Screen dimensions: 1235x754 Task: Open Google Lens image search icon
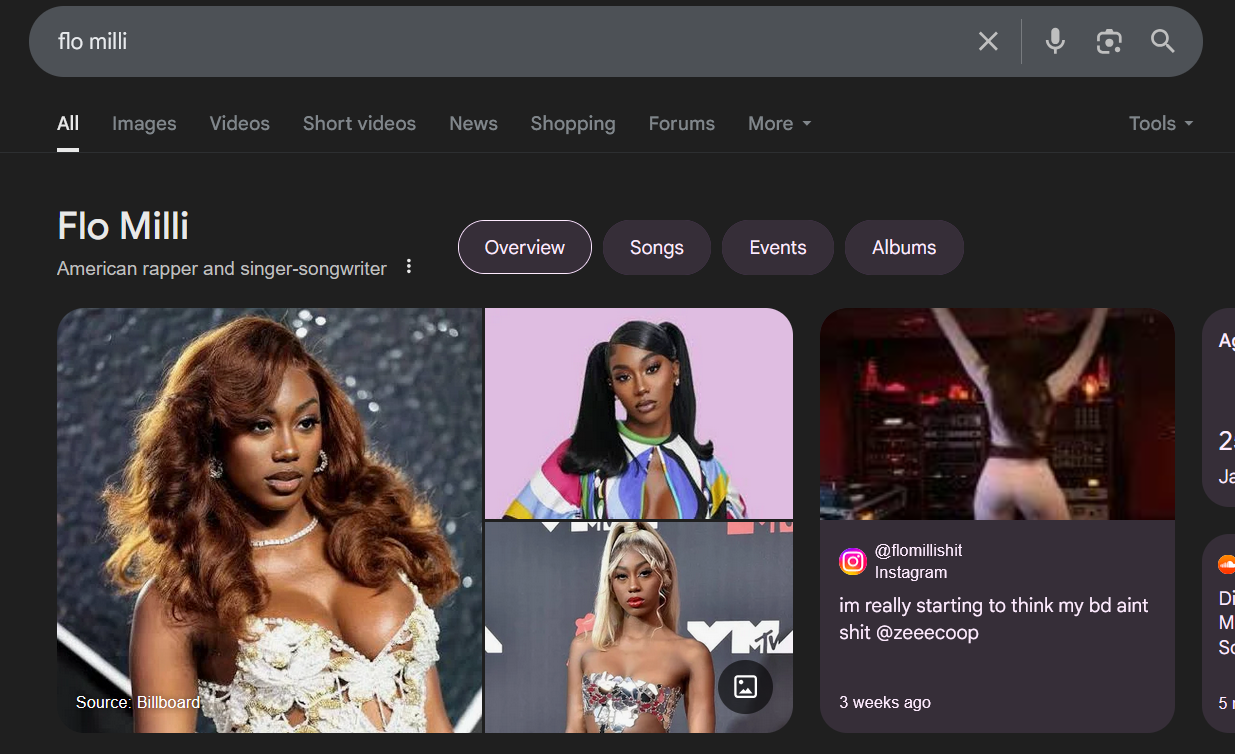(x=1109, y=41)
